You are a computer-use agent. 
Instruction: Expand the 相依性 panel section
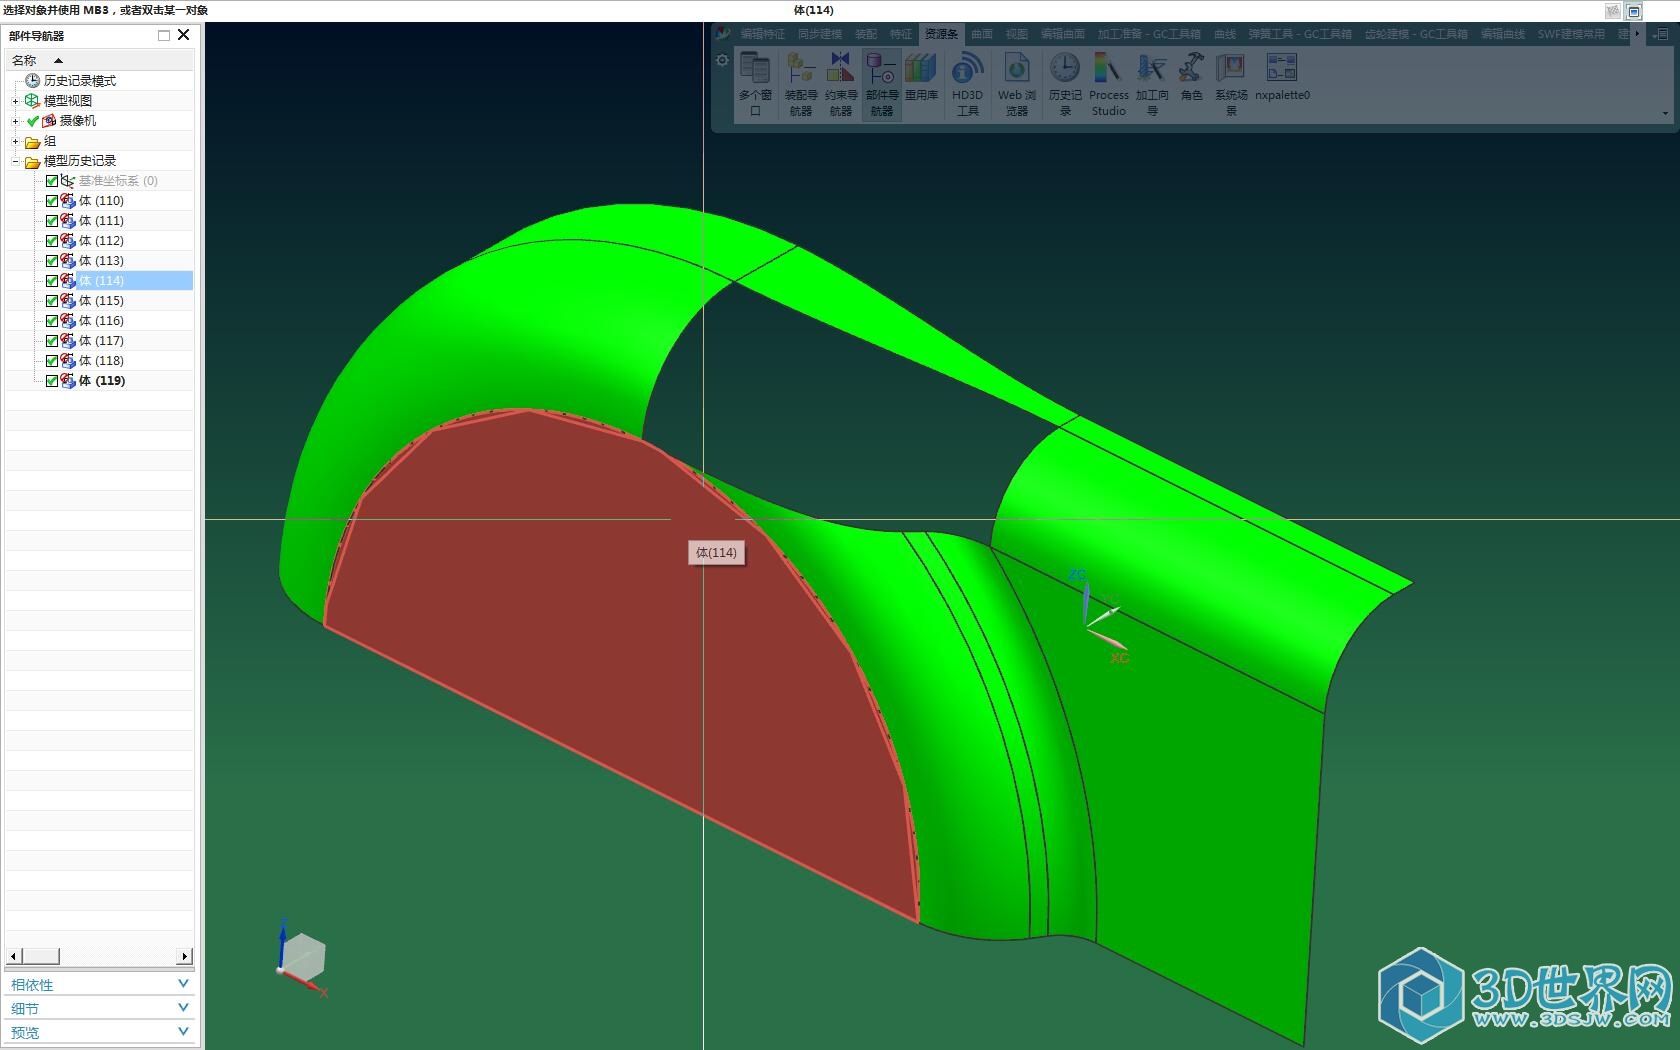click(x=183, y=984)
